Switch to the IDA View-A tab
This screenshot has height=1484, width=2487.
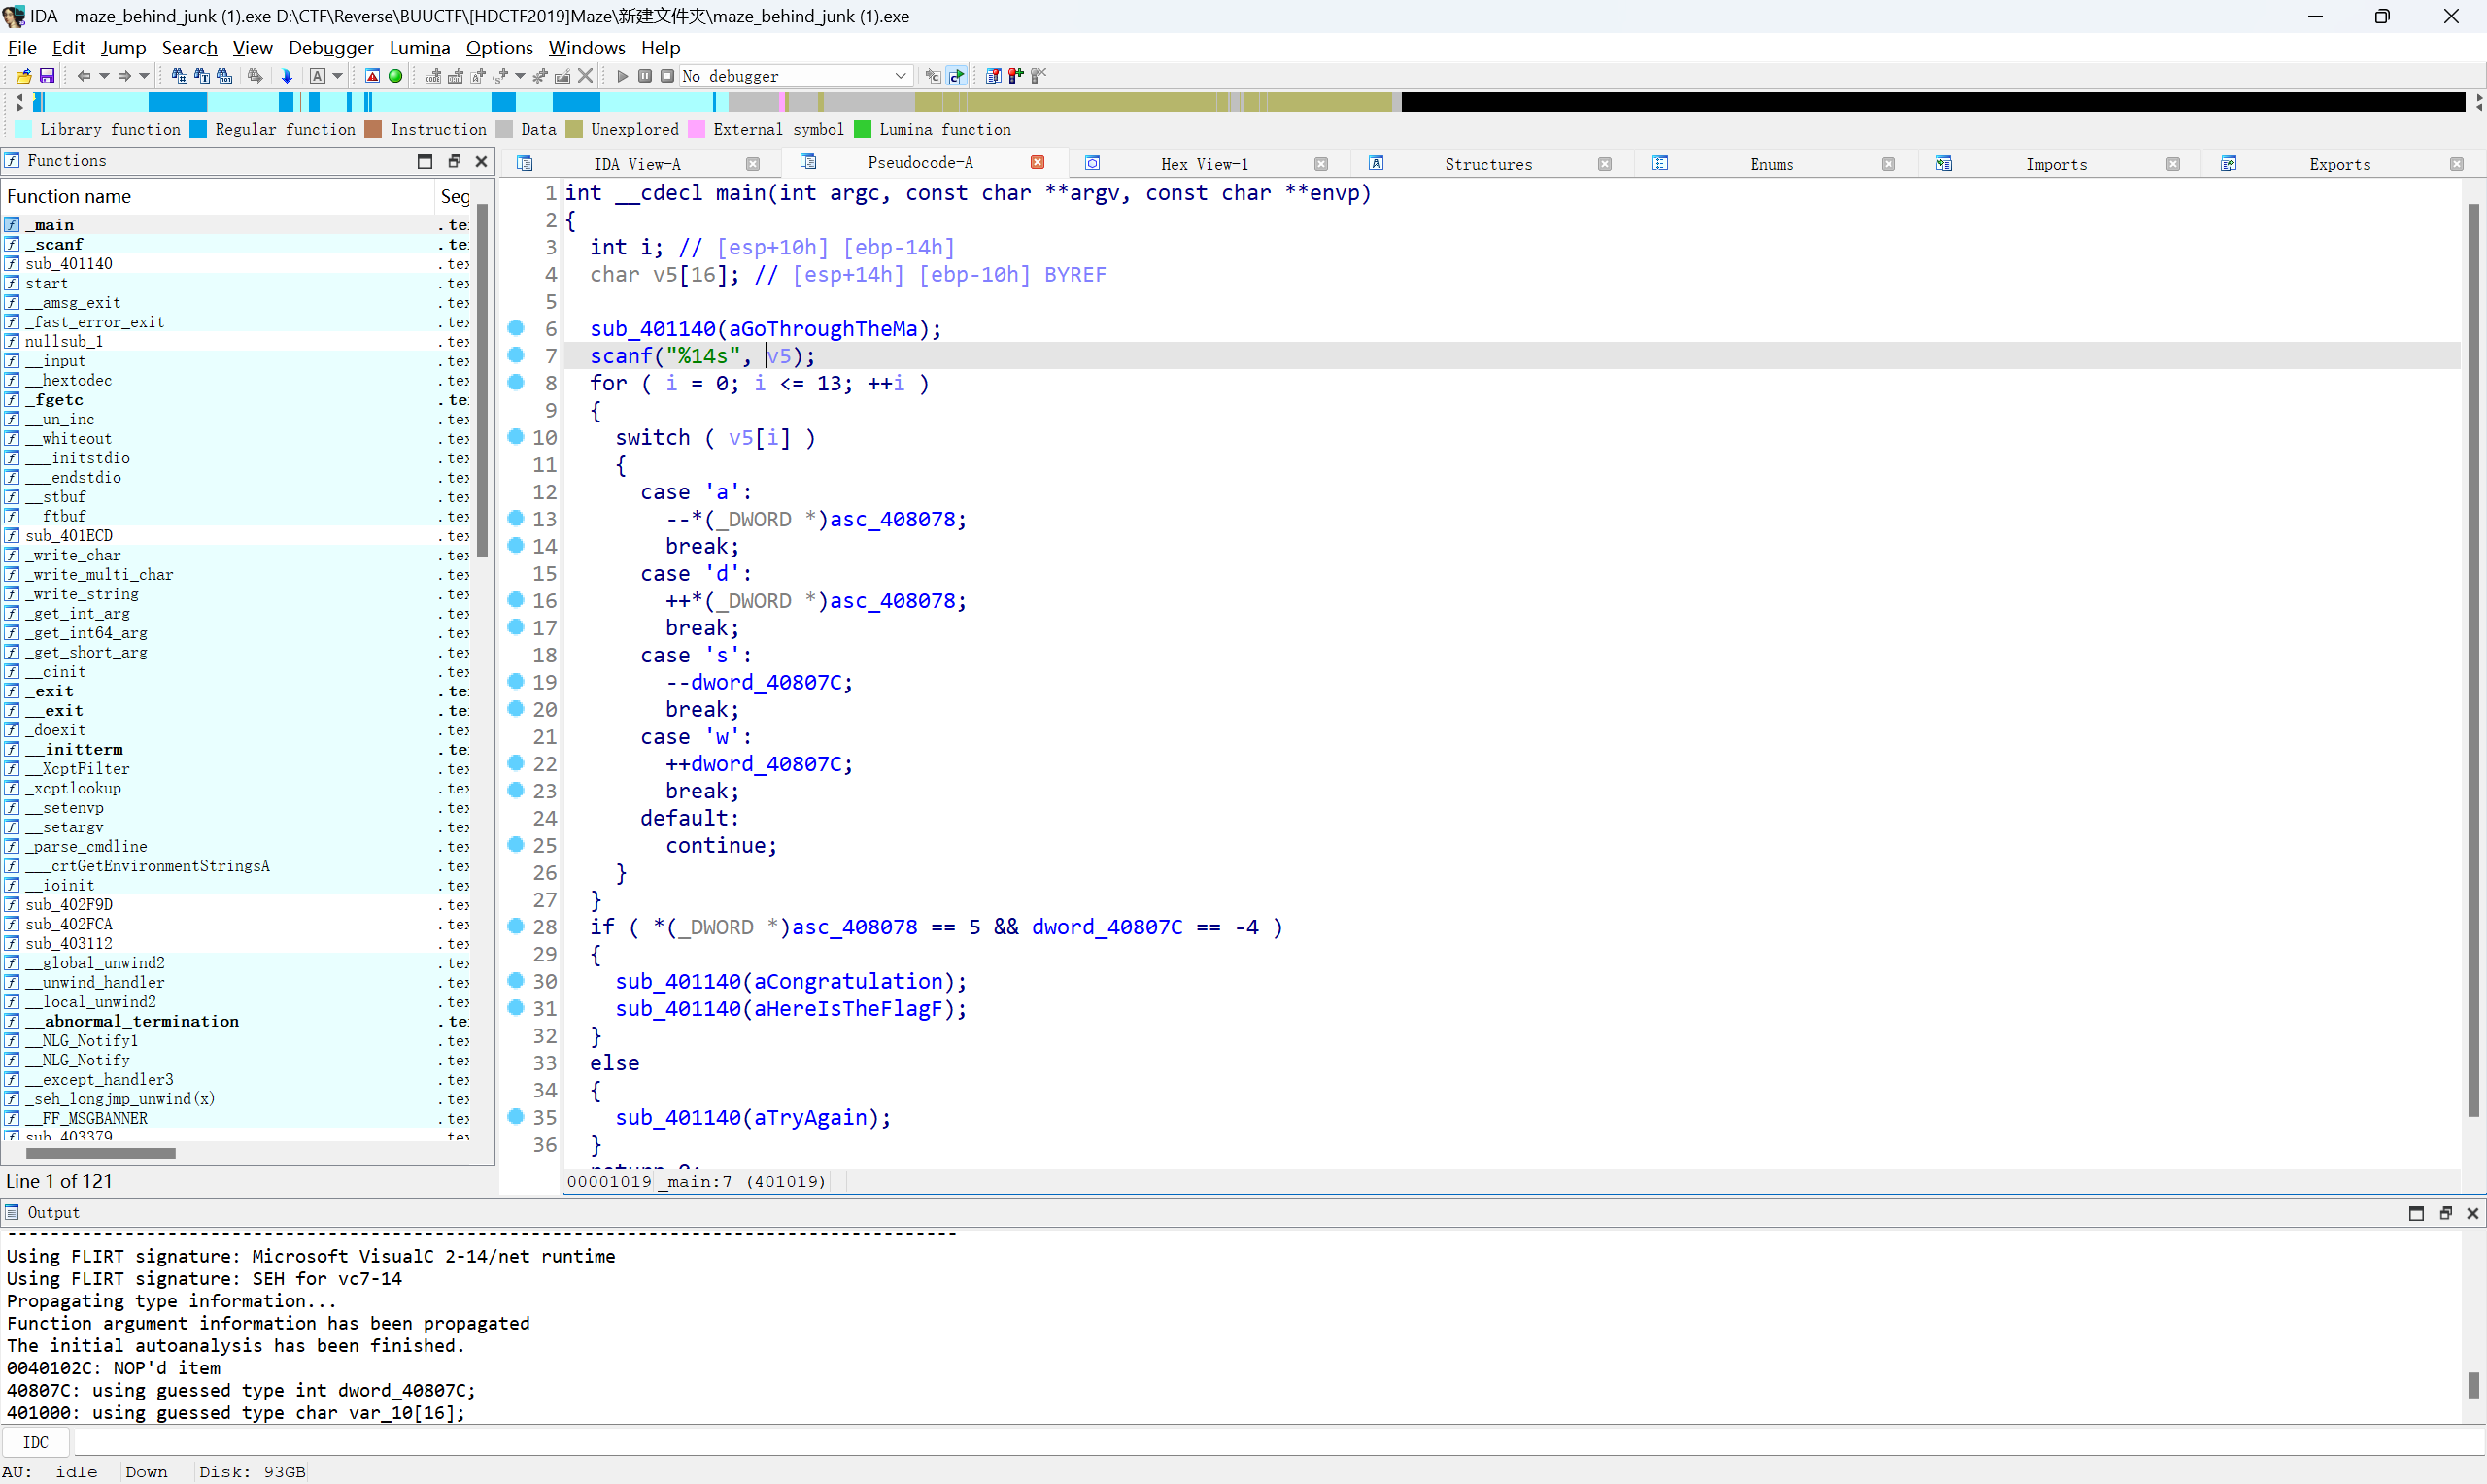[637, 165]
